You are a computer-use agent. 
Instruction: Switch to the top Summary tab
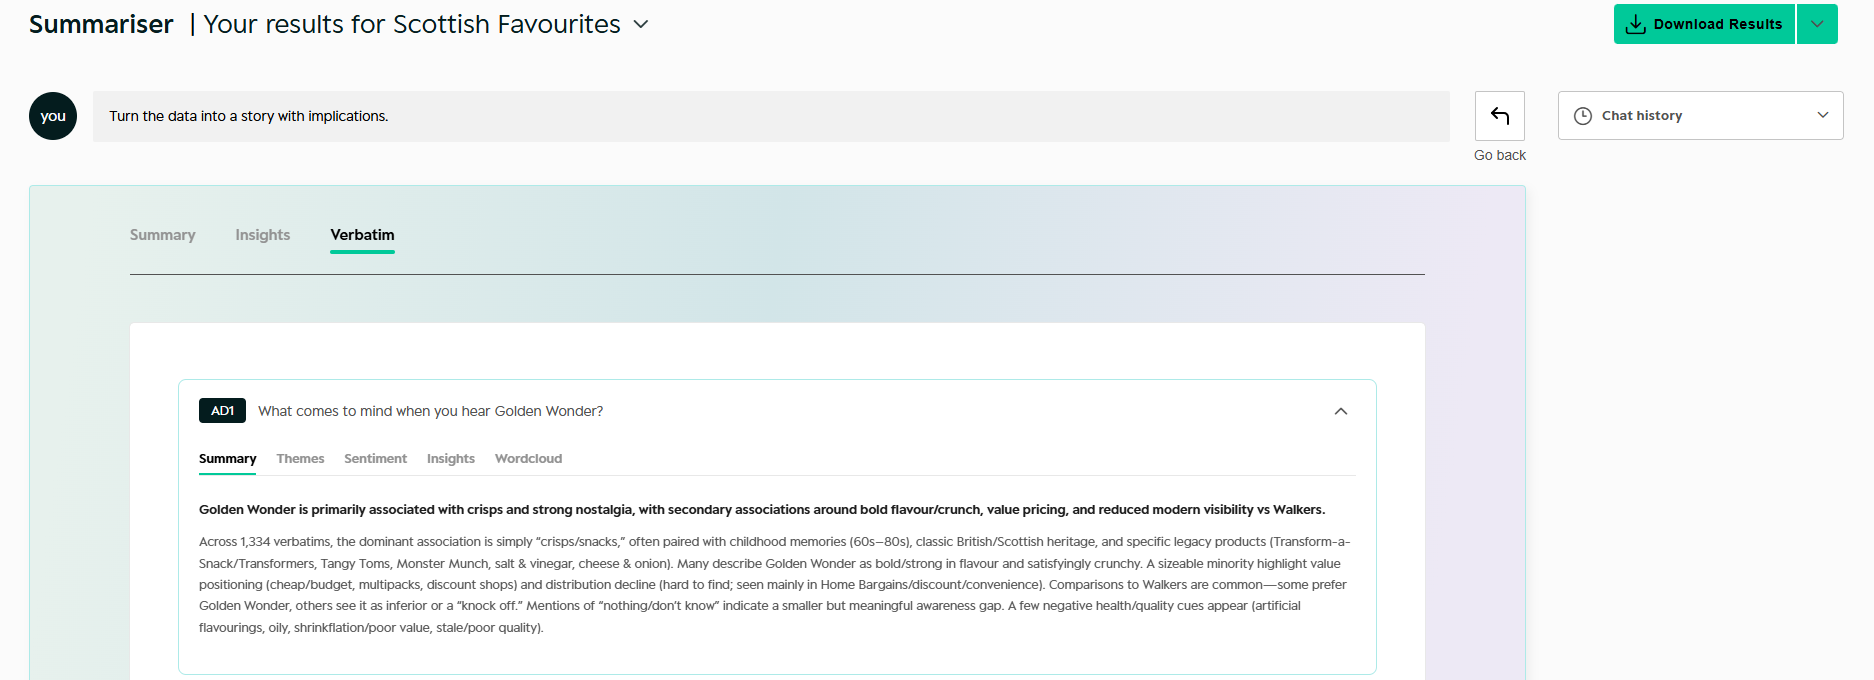(162, 235)
